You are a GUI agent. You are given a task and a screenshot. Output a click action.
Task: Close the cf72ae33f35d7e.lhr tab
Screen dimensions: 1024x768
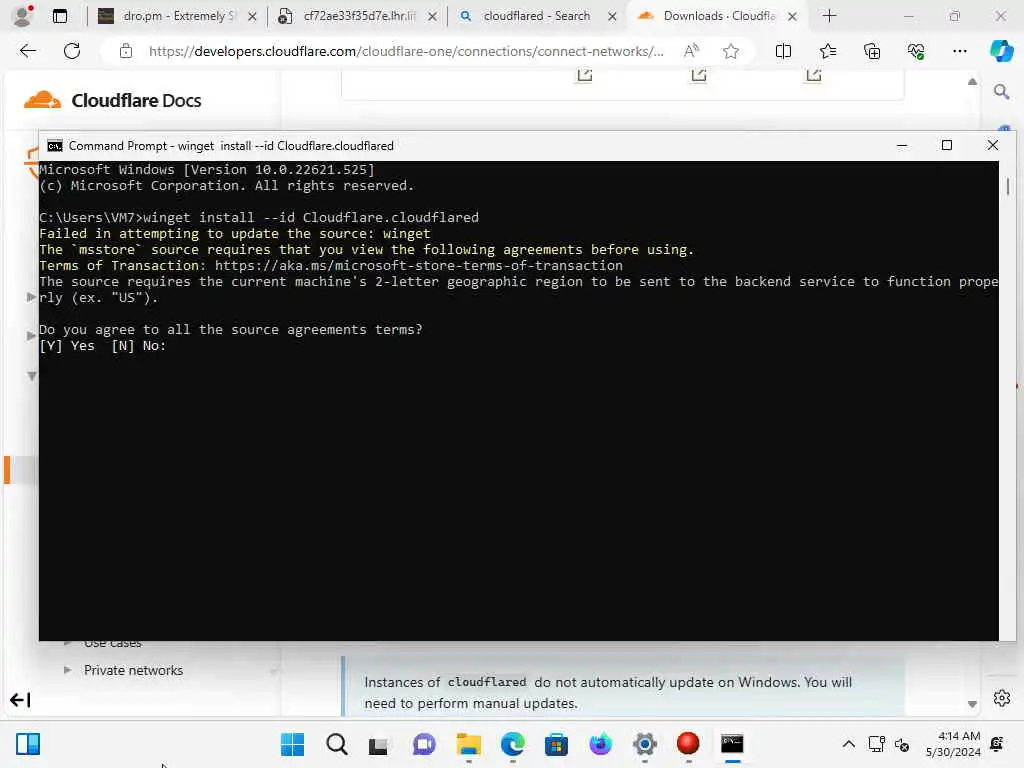point(432,16)
